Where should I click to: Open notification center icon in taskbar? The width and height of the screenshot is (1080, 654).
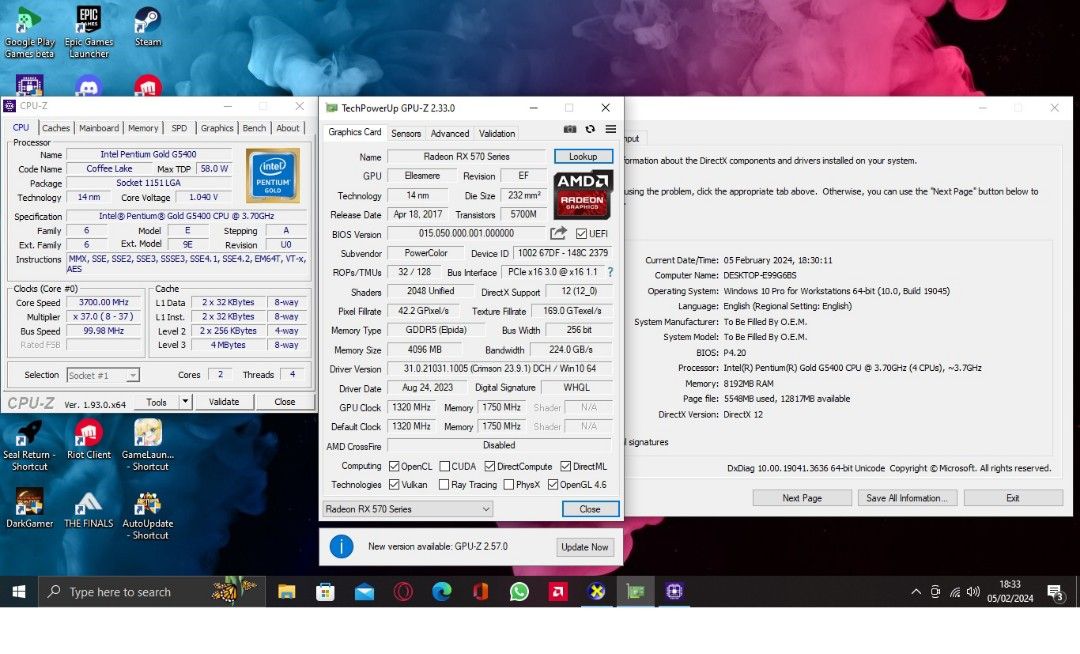(1055, 591)
